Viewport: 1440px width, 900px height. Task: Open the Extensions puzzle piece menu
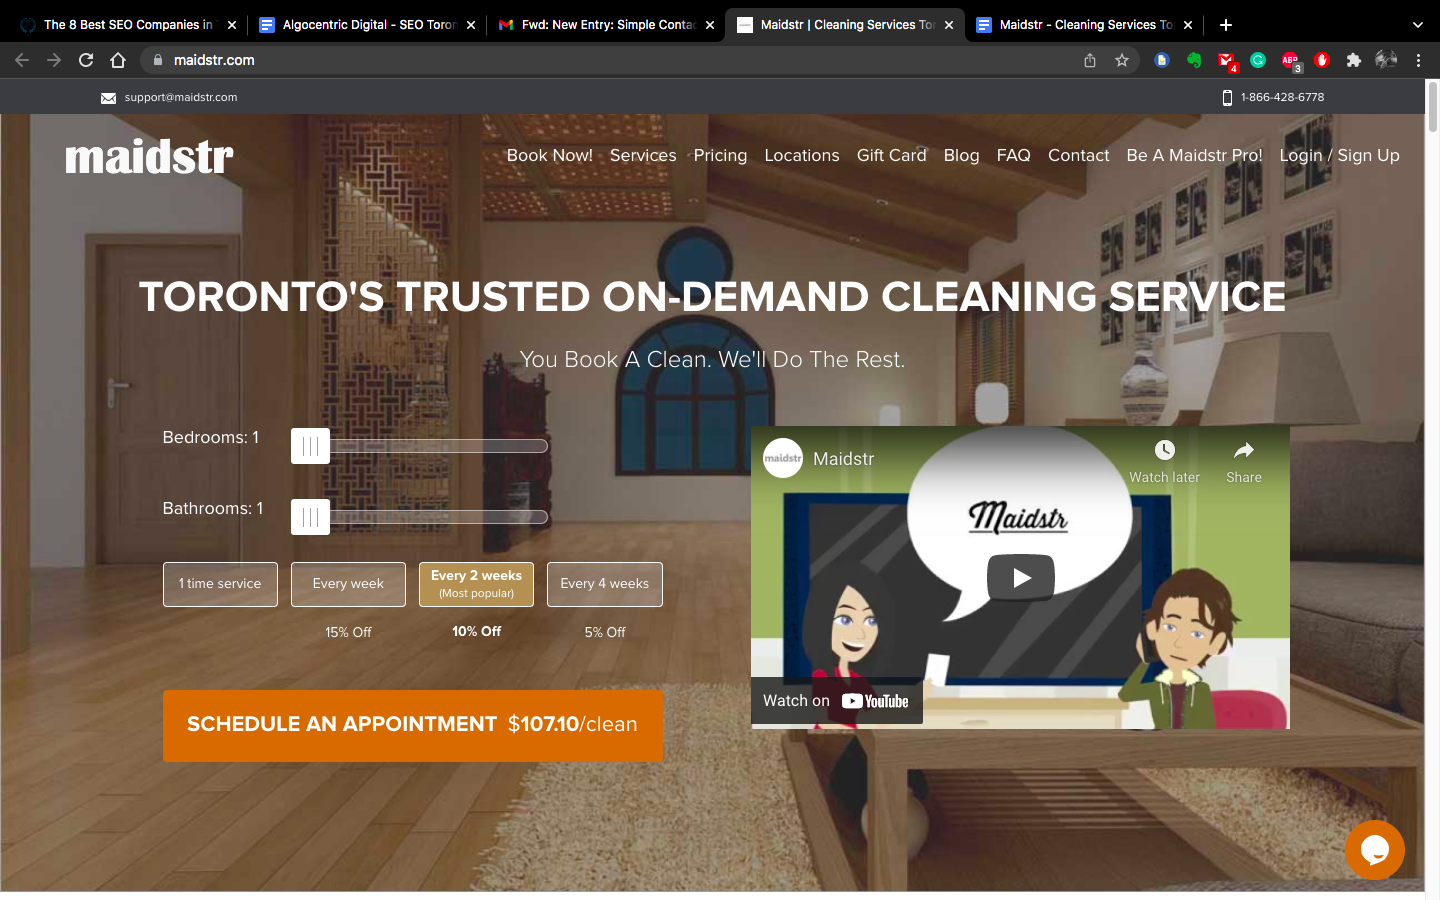click(1354, 60)
